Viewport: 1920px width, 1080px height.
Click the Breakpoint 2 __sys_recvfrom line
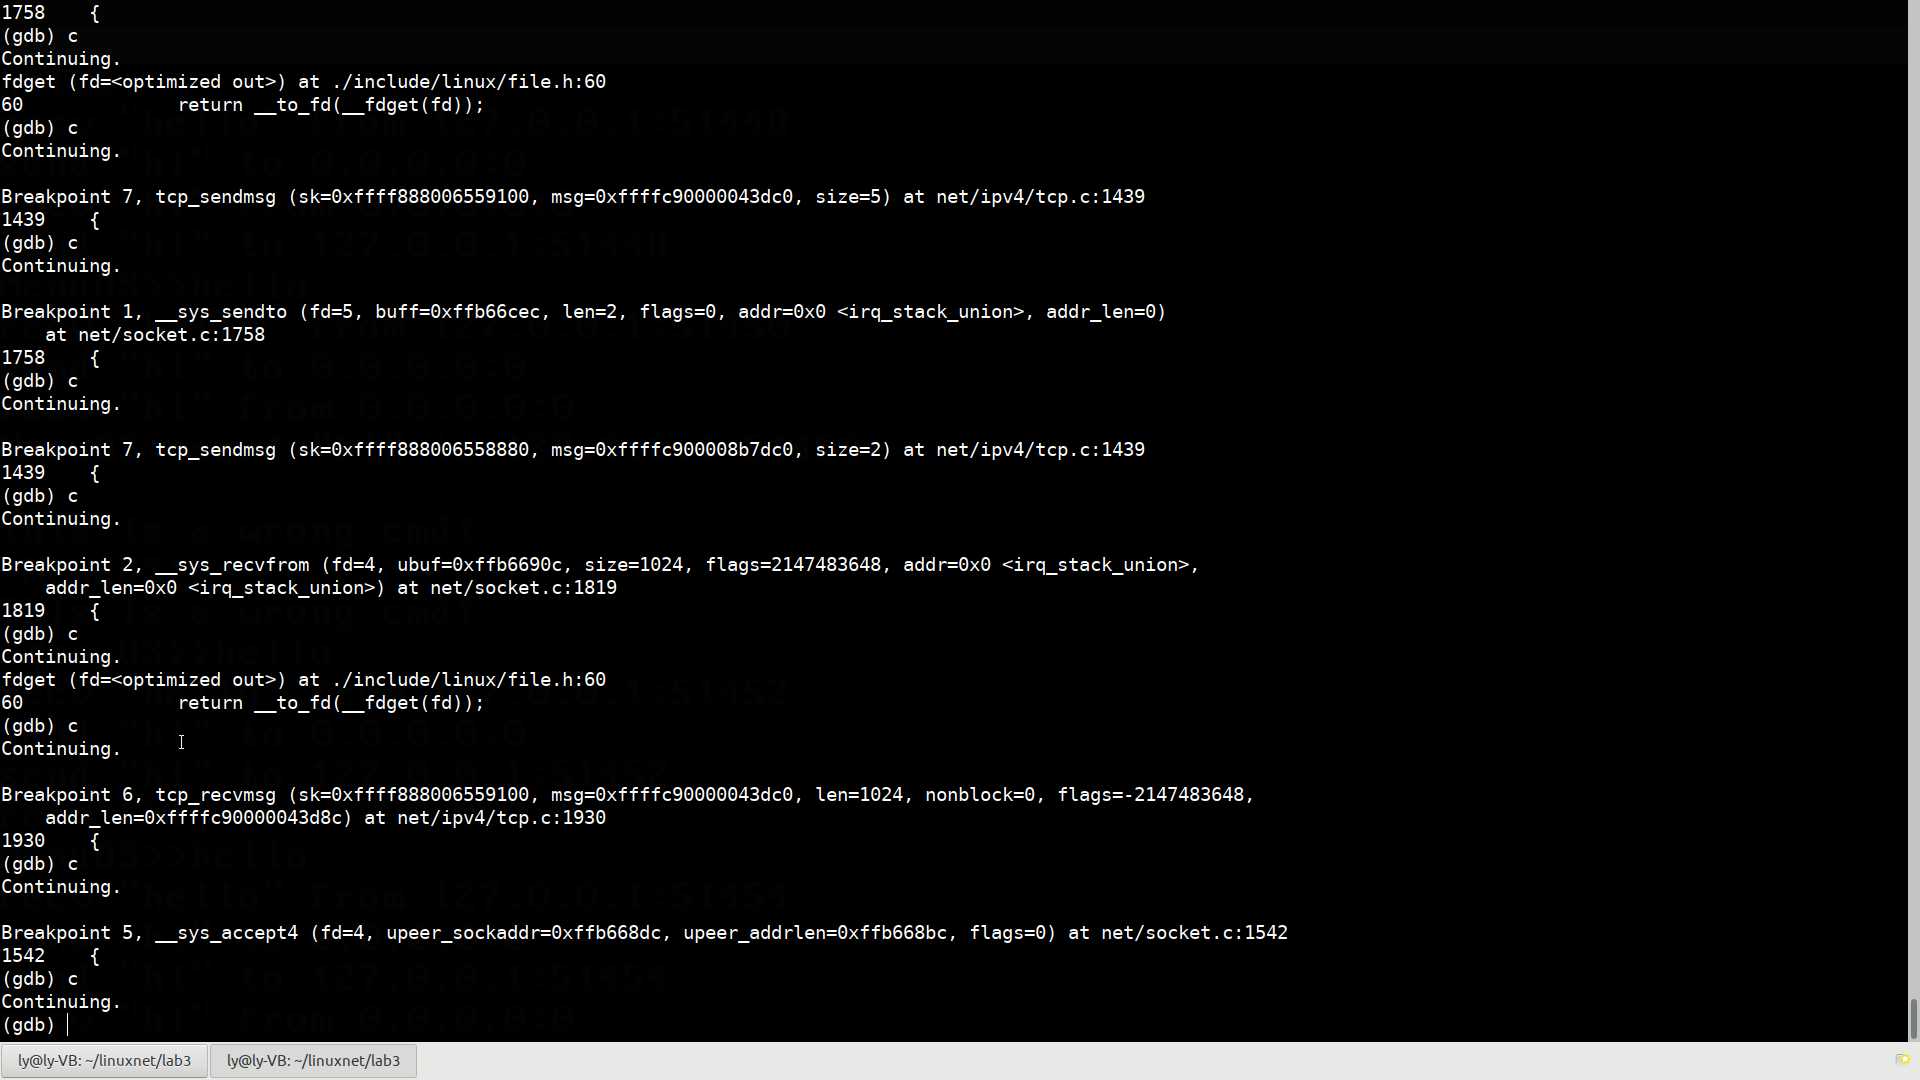click(600, 565)
